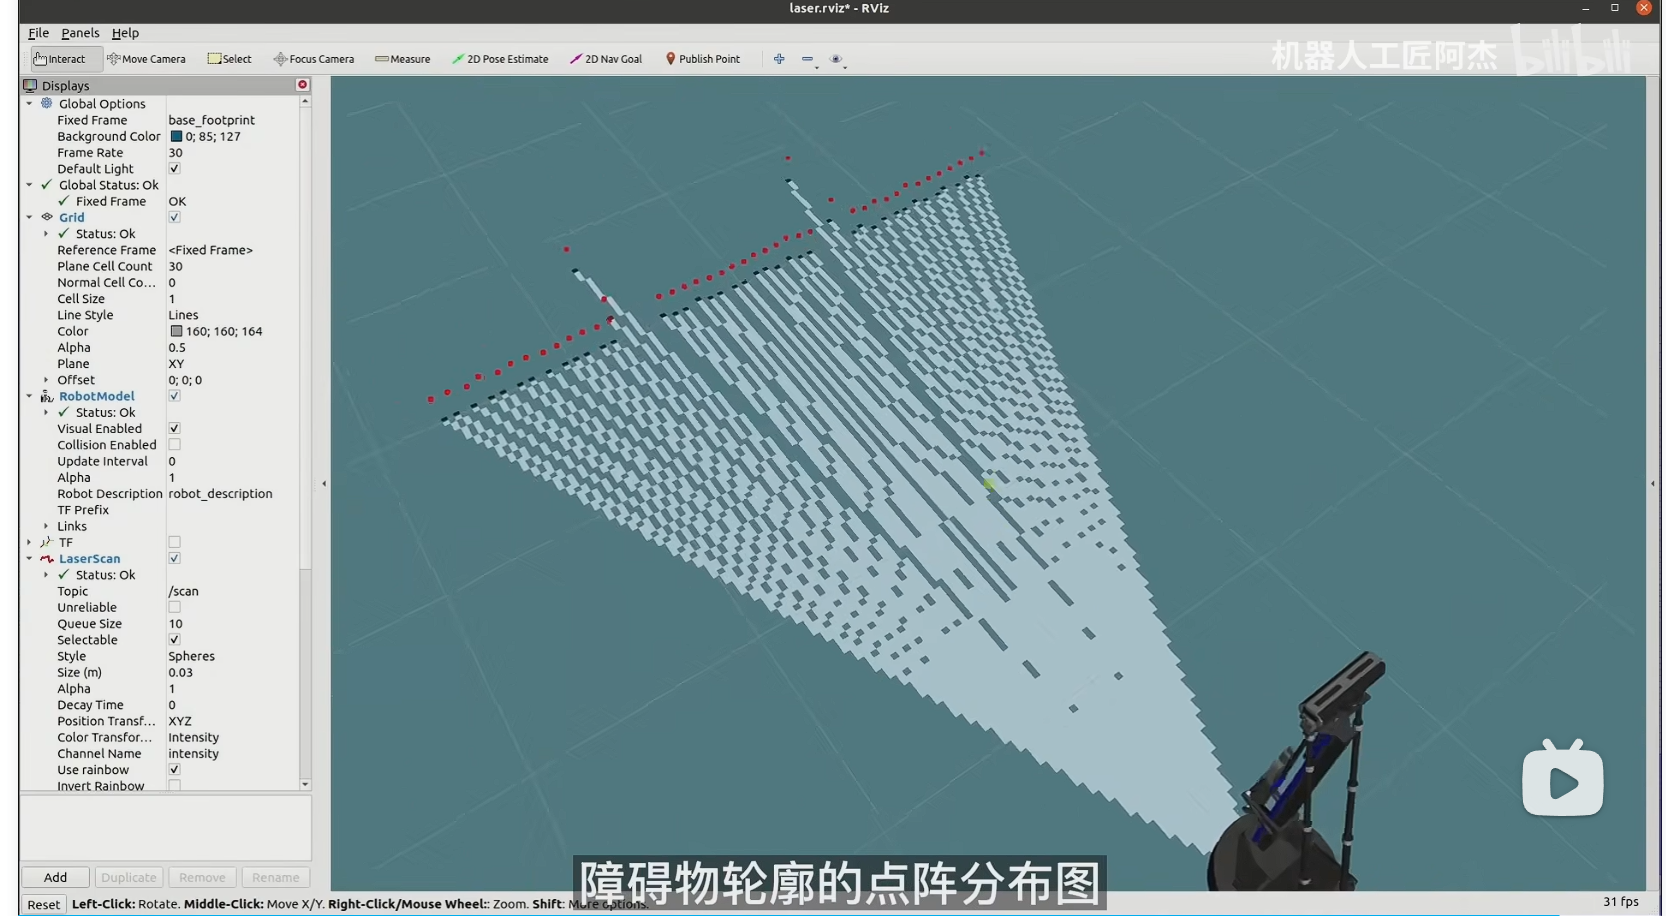Expand the Links node

(x=46, y=526)
